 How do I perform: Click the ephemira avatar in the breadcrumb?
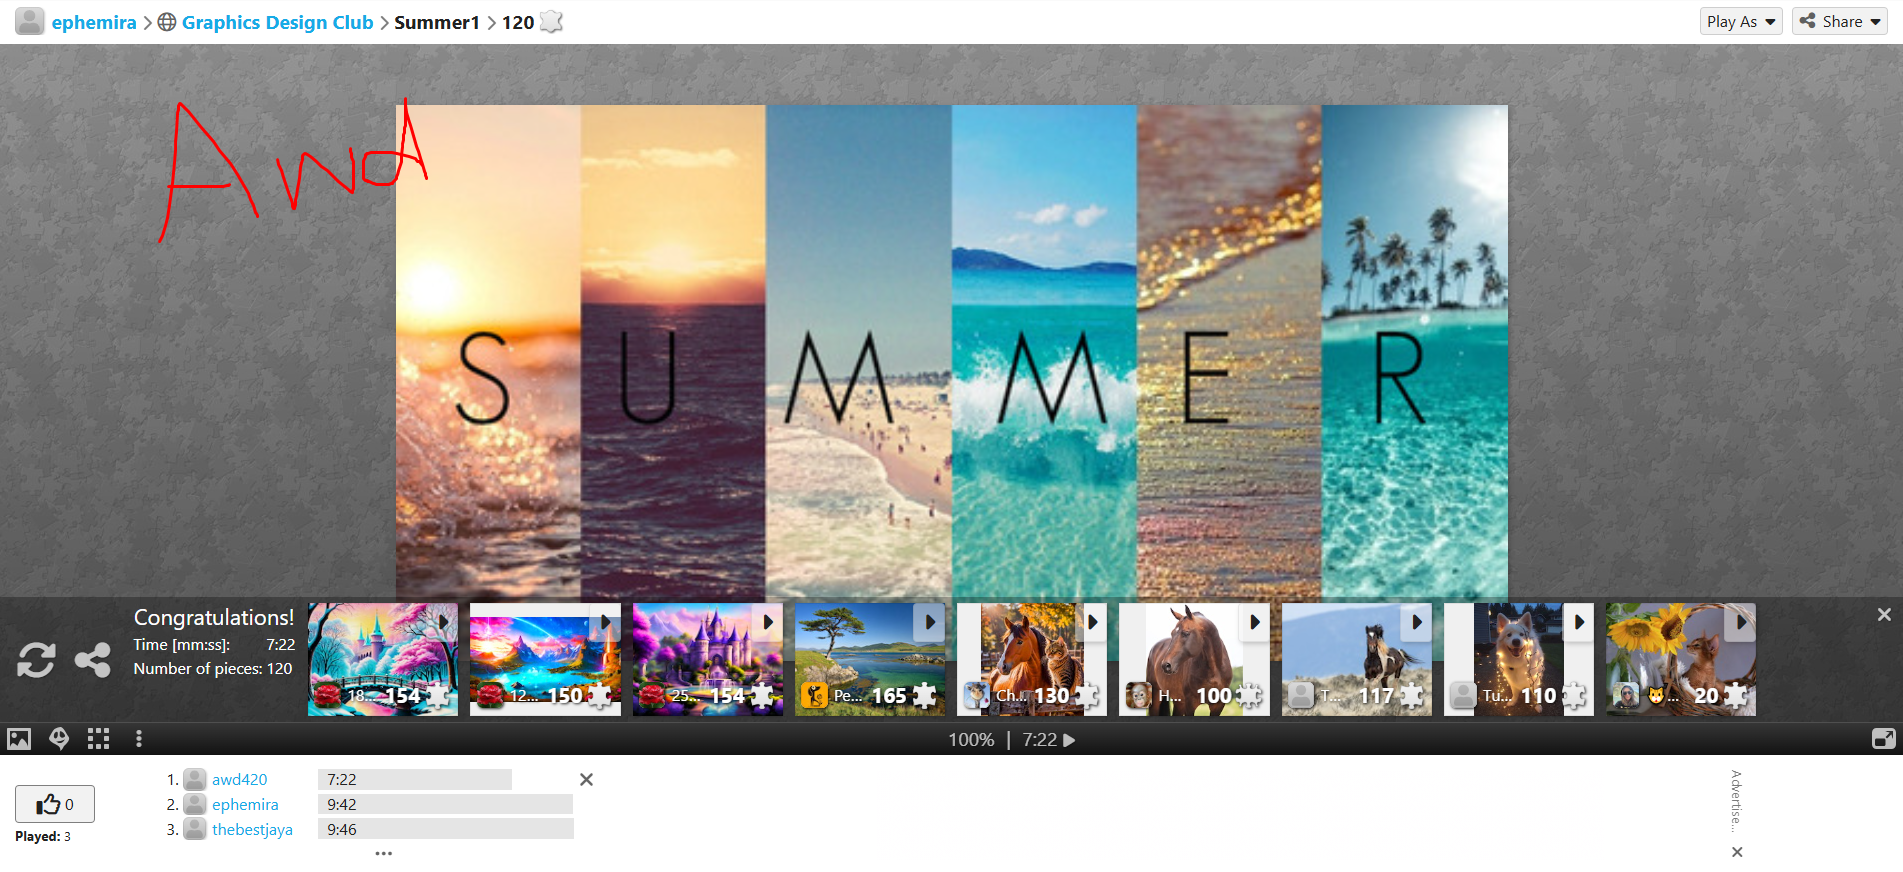pyautogui.click(x=30, y=21)
